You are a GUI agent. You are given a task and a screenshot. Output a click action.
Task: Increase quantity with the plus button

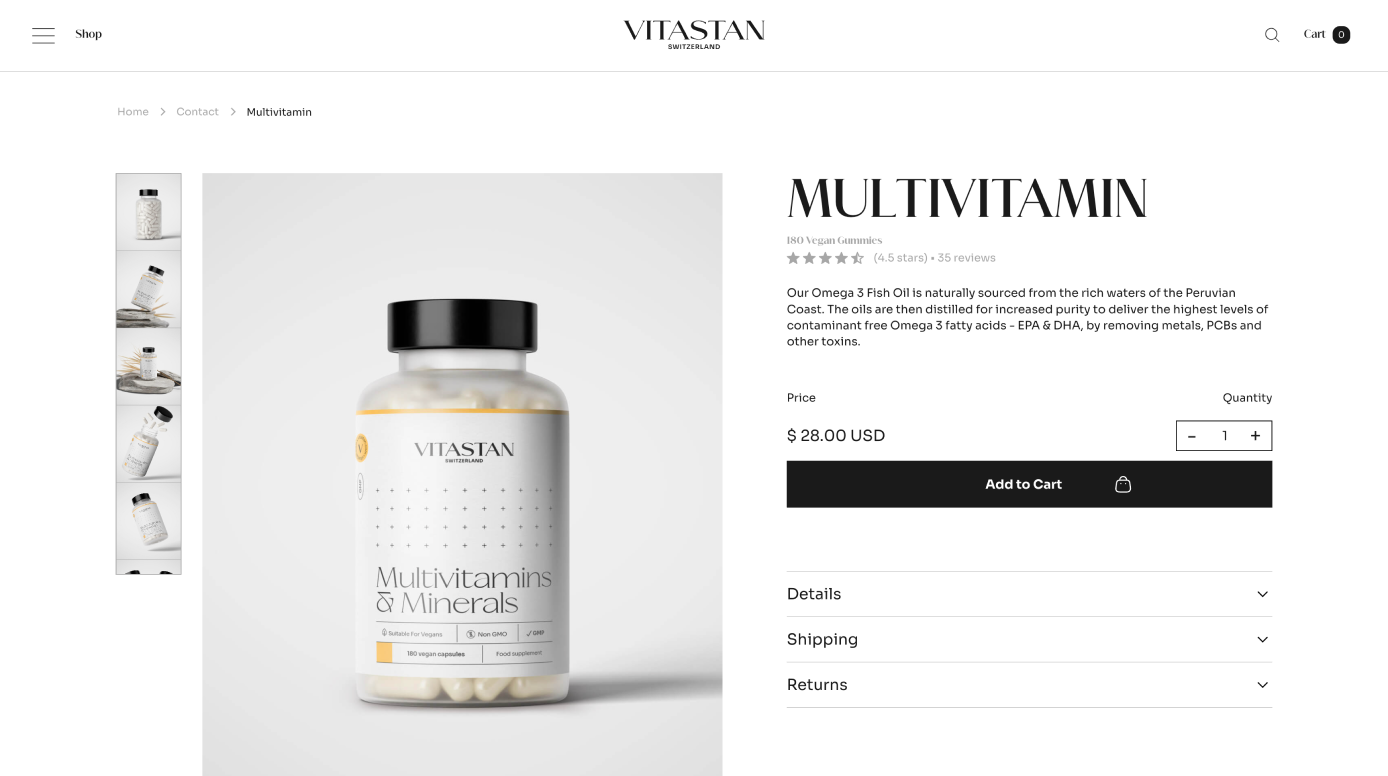[x=1255, y=436]
